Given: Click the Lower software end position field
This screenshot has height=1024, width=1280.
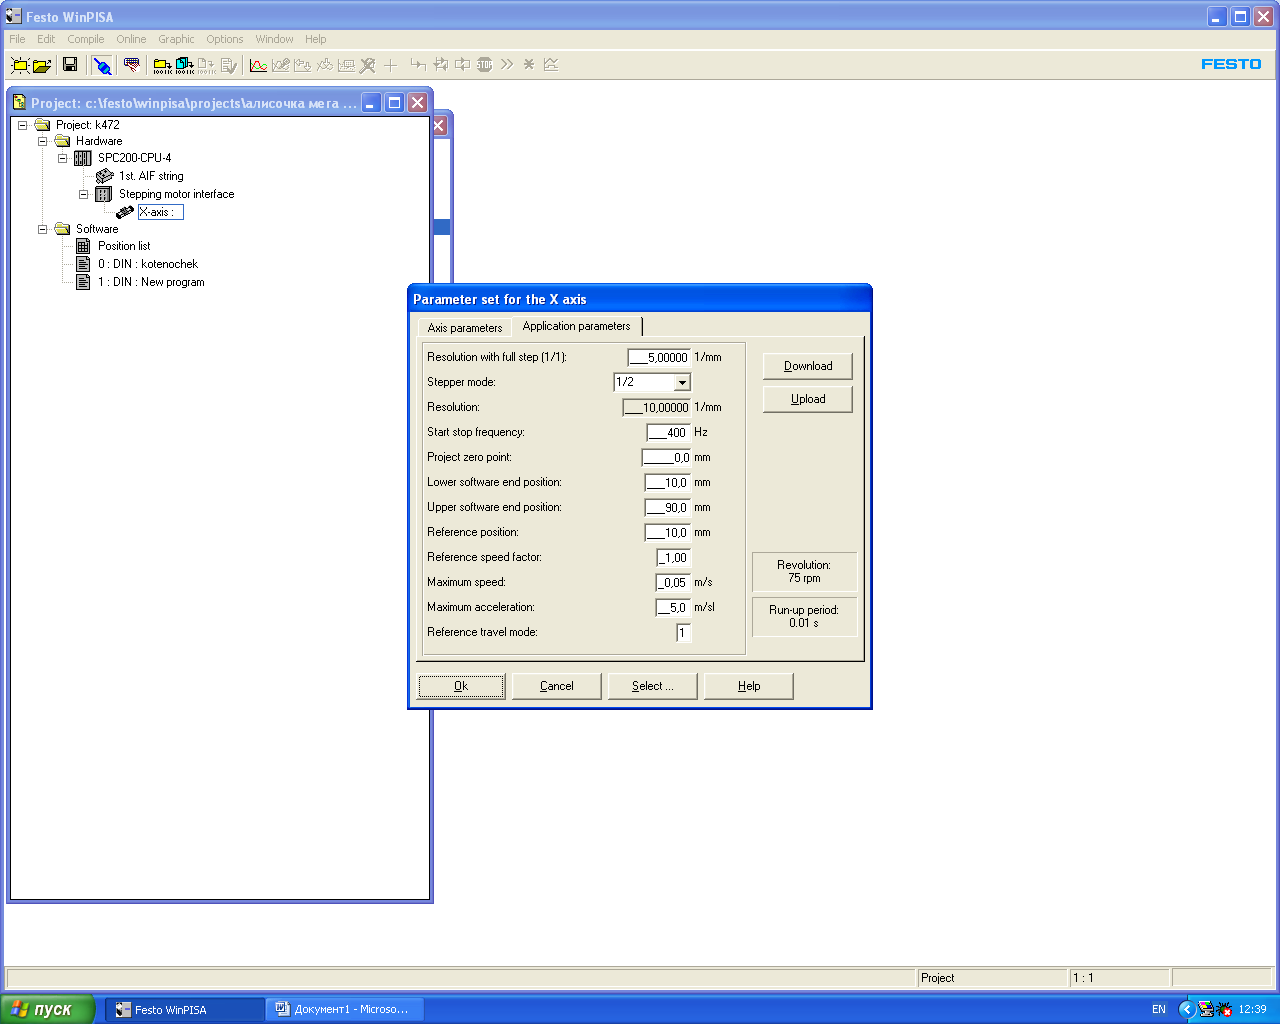Looking at the screenshot, I should point(667,482).
